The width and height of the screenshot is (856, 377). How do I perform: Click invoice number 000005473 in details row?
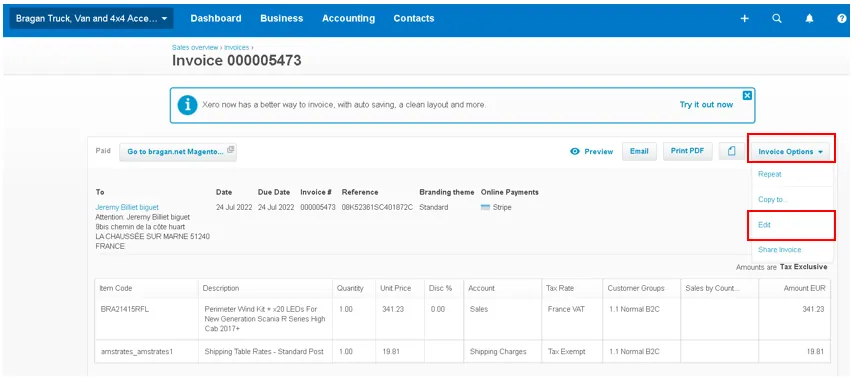[x=318, y=207]
